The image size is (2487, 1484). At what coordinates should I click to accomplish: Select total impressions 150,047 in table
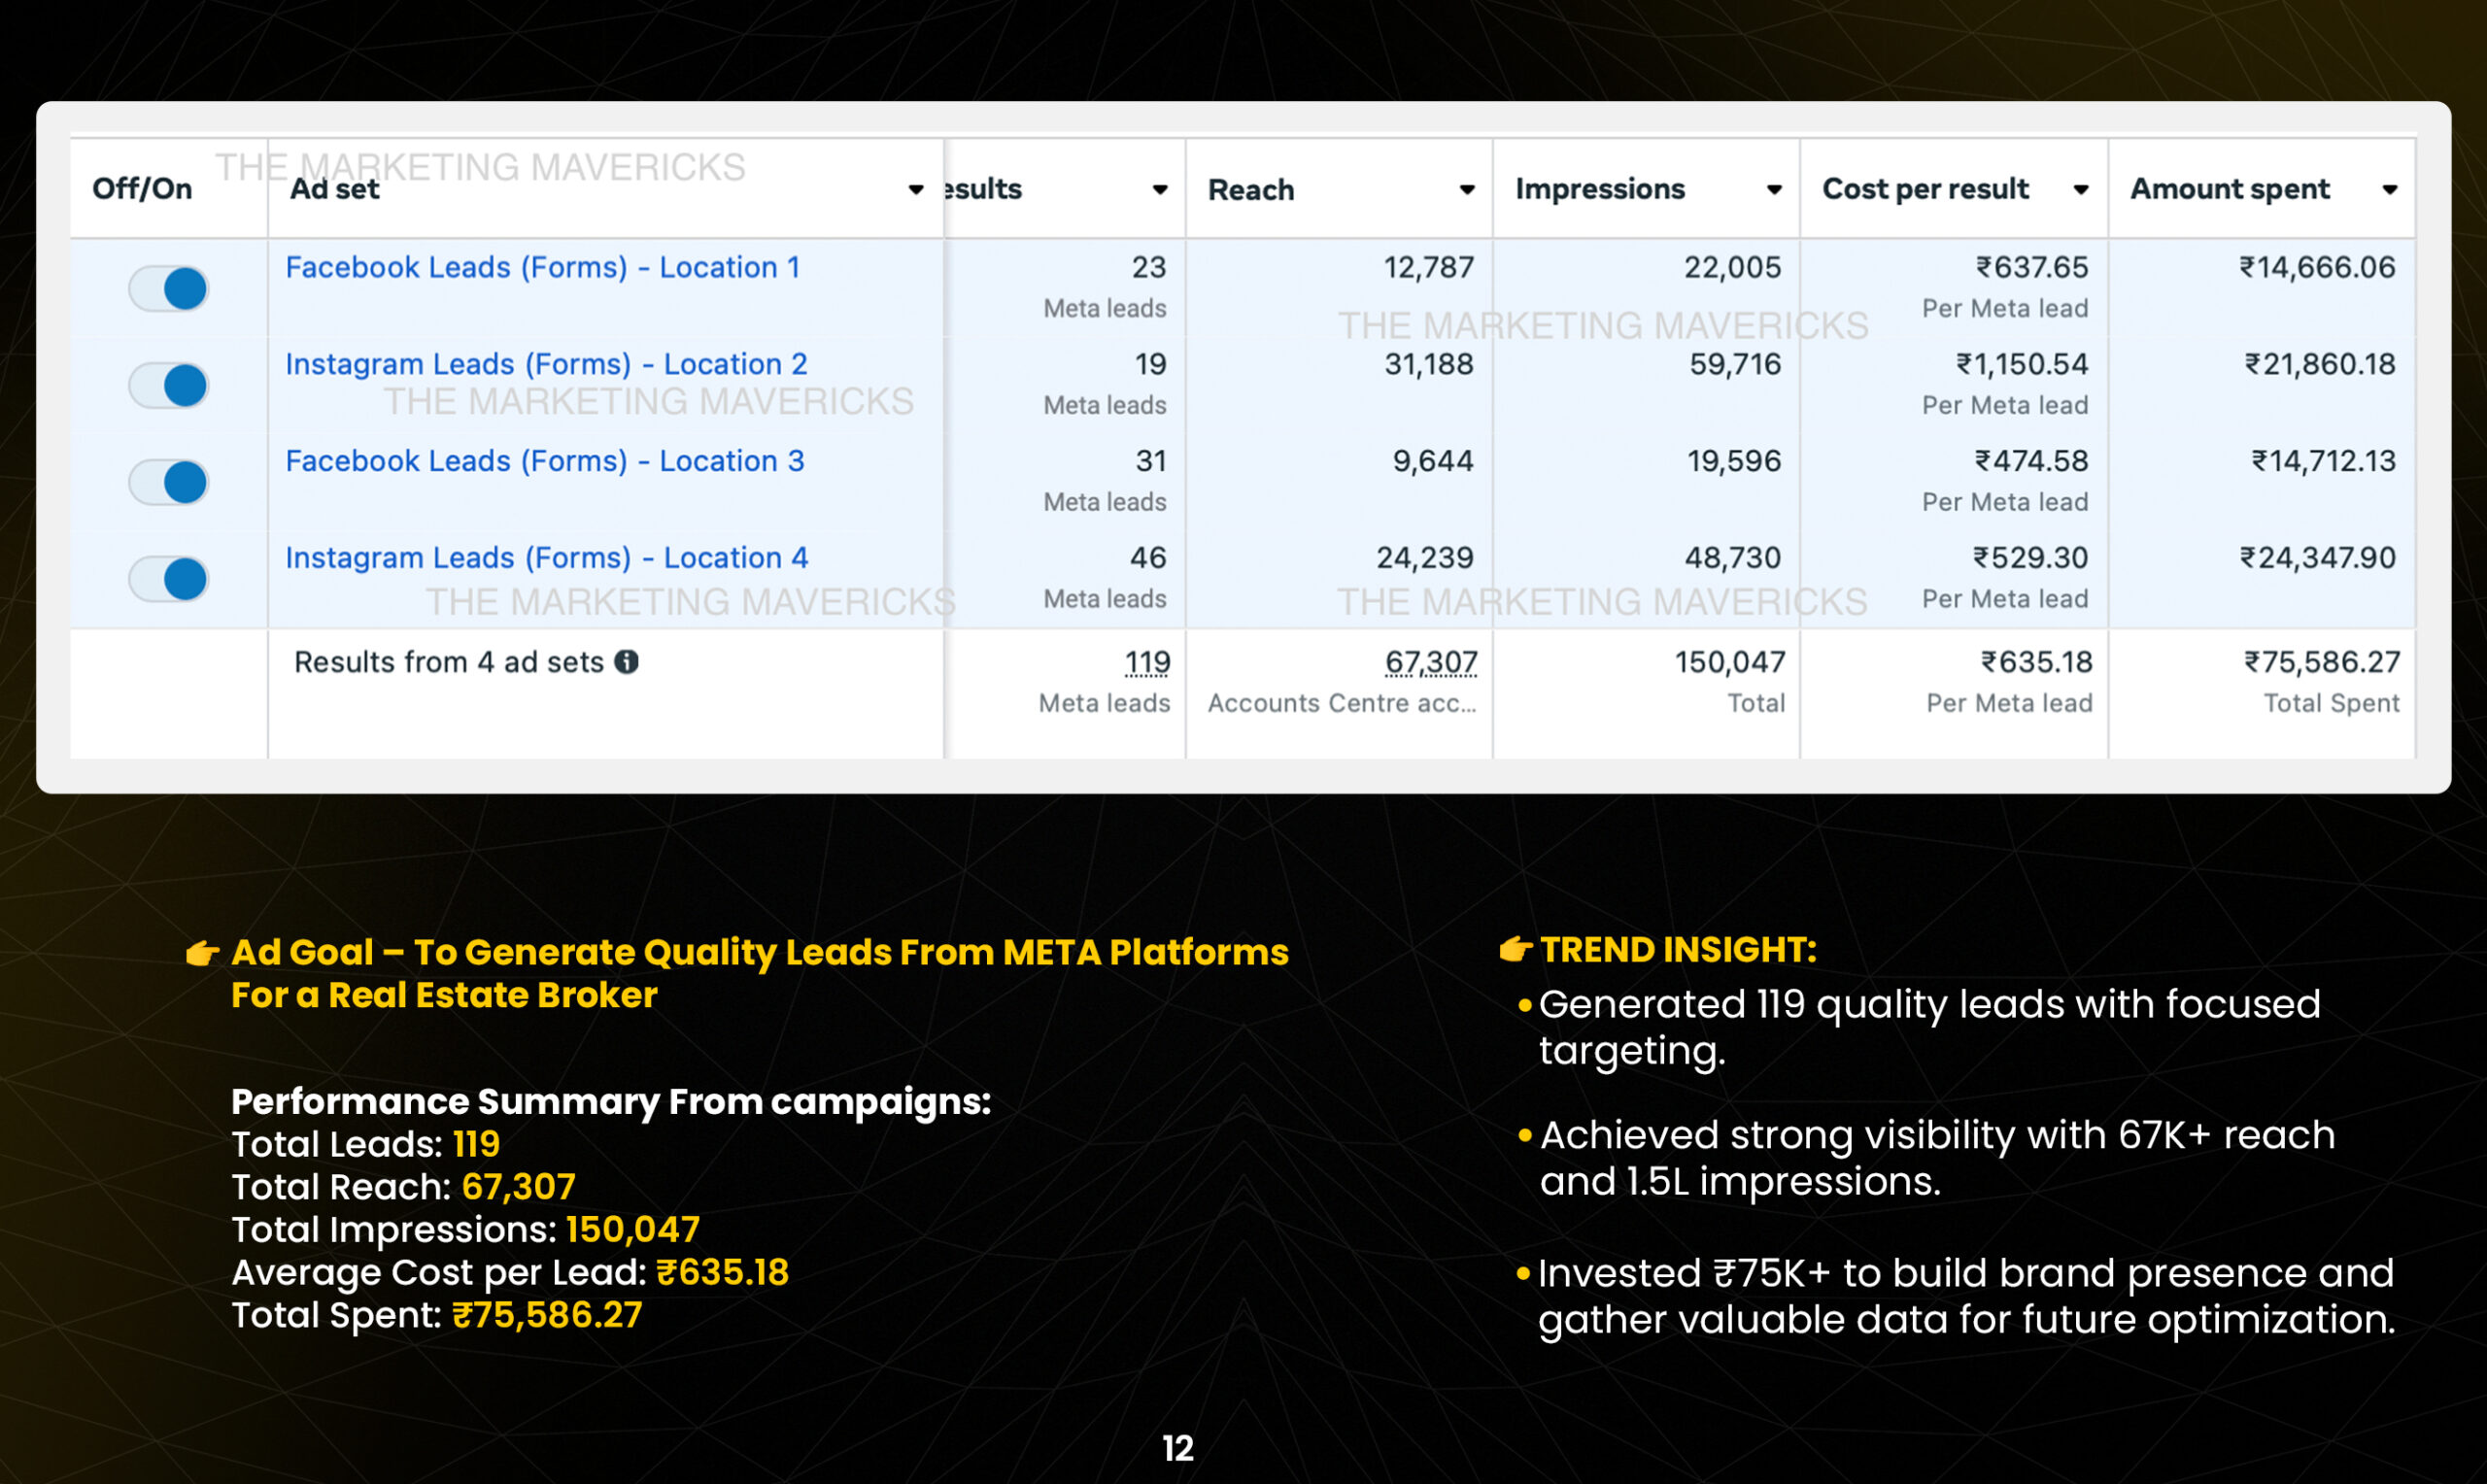tap(1730, 662)
